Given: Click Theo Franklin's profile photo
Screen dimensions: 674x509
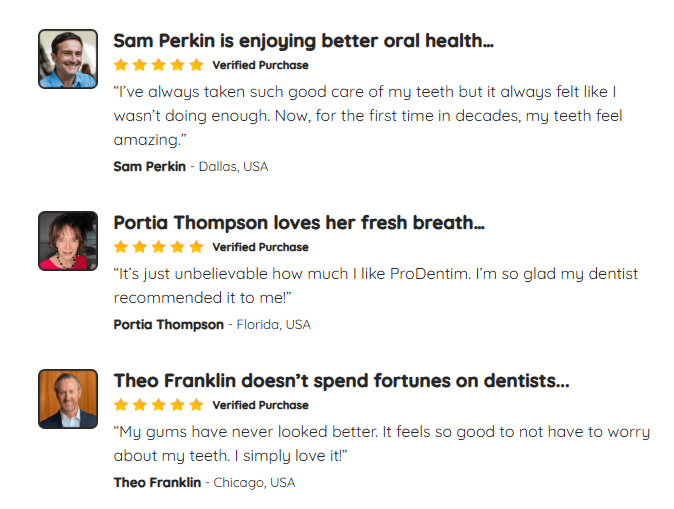Looking at the screenshot, I should [x=68, y=399].
